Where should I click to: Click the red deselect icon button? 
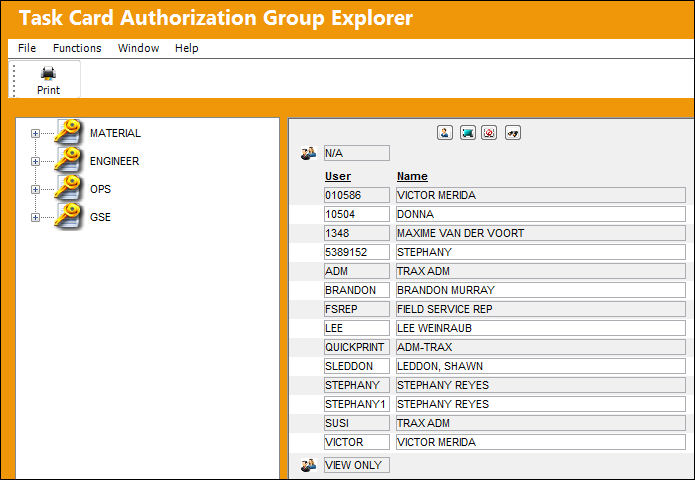[x=489, y=133]
